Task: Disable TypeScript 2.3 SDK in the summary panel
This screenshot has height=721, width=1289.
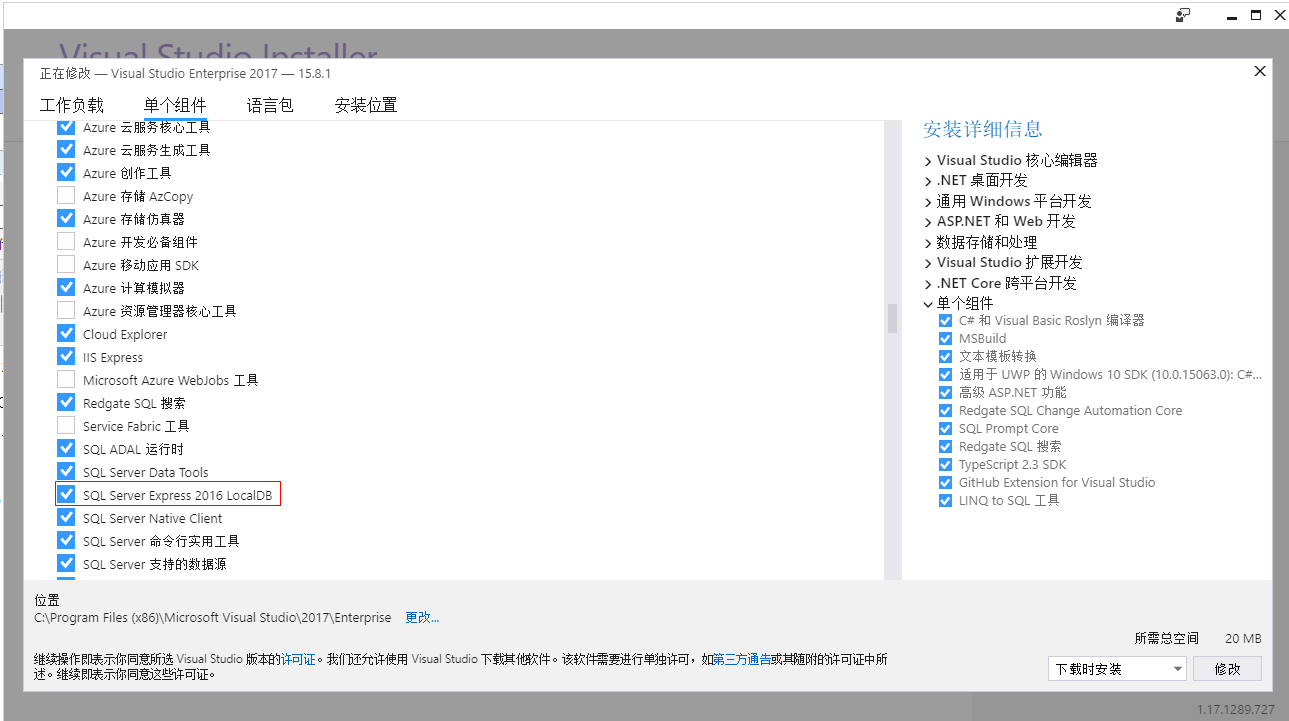Action: point(945,464)
